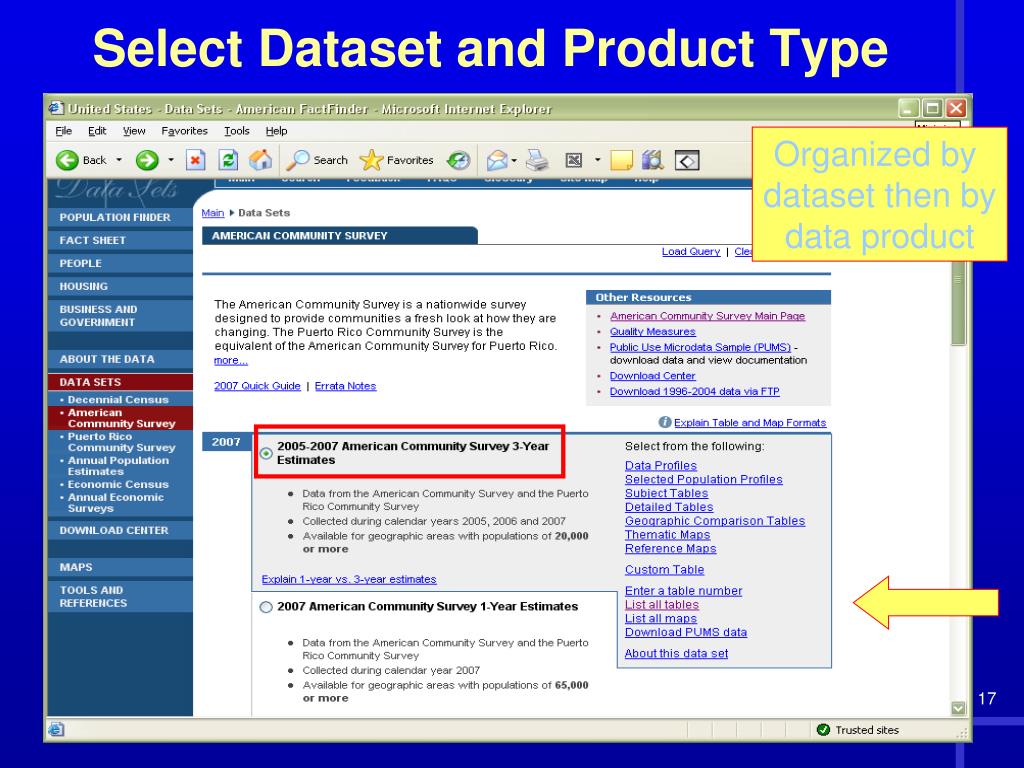
Task: Open the Edit button dropdown arrow
Action: coord(597,160)
